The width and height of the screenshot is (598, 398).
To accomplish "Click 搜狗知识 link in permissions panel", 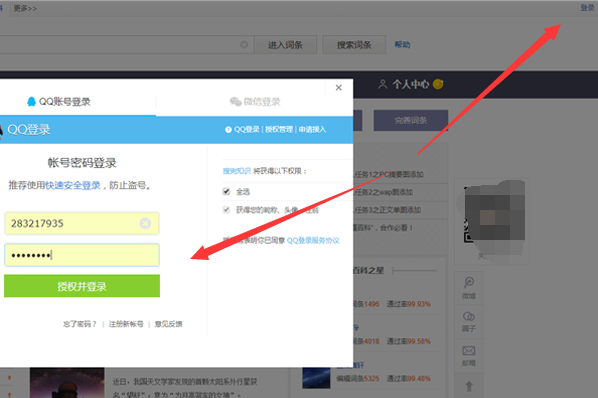I will tap(237, 171).
